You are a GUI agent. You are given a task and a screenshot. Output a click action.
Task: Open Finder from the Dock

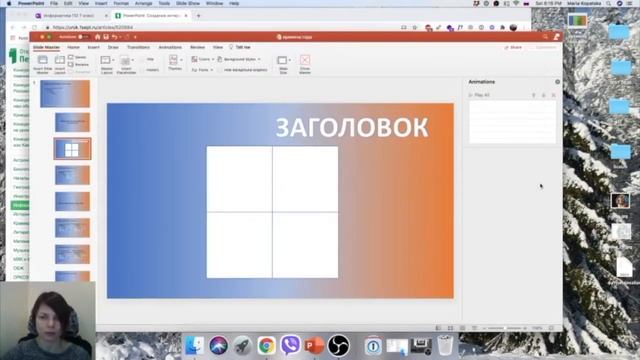click(195, 345)
